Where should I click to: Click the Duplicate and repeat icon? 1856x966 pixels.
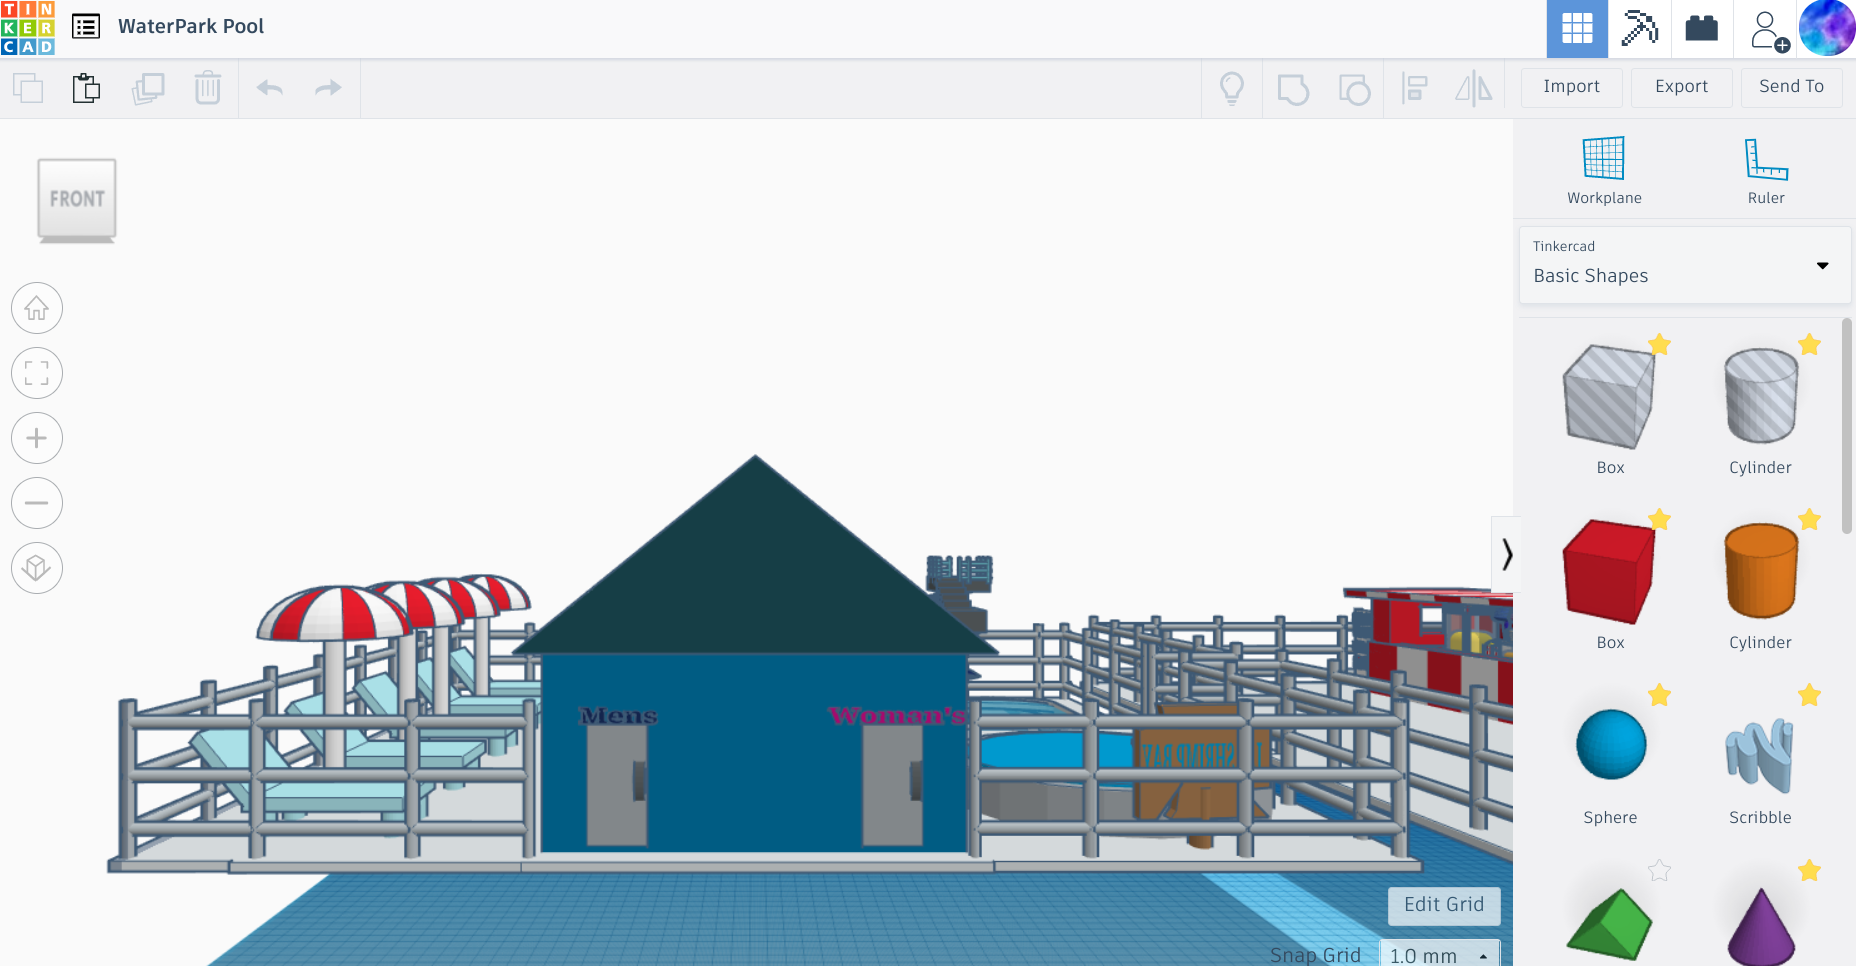pos(148,88)
